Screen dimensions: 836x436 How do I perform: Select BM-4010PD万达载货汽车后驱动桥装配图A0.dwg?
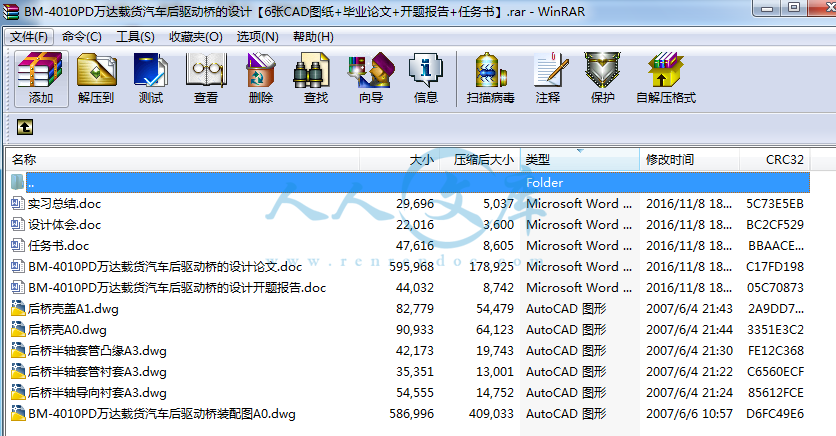click(x=162, y=414)
